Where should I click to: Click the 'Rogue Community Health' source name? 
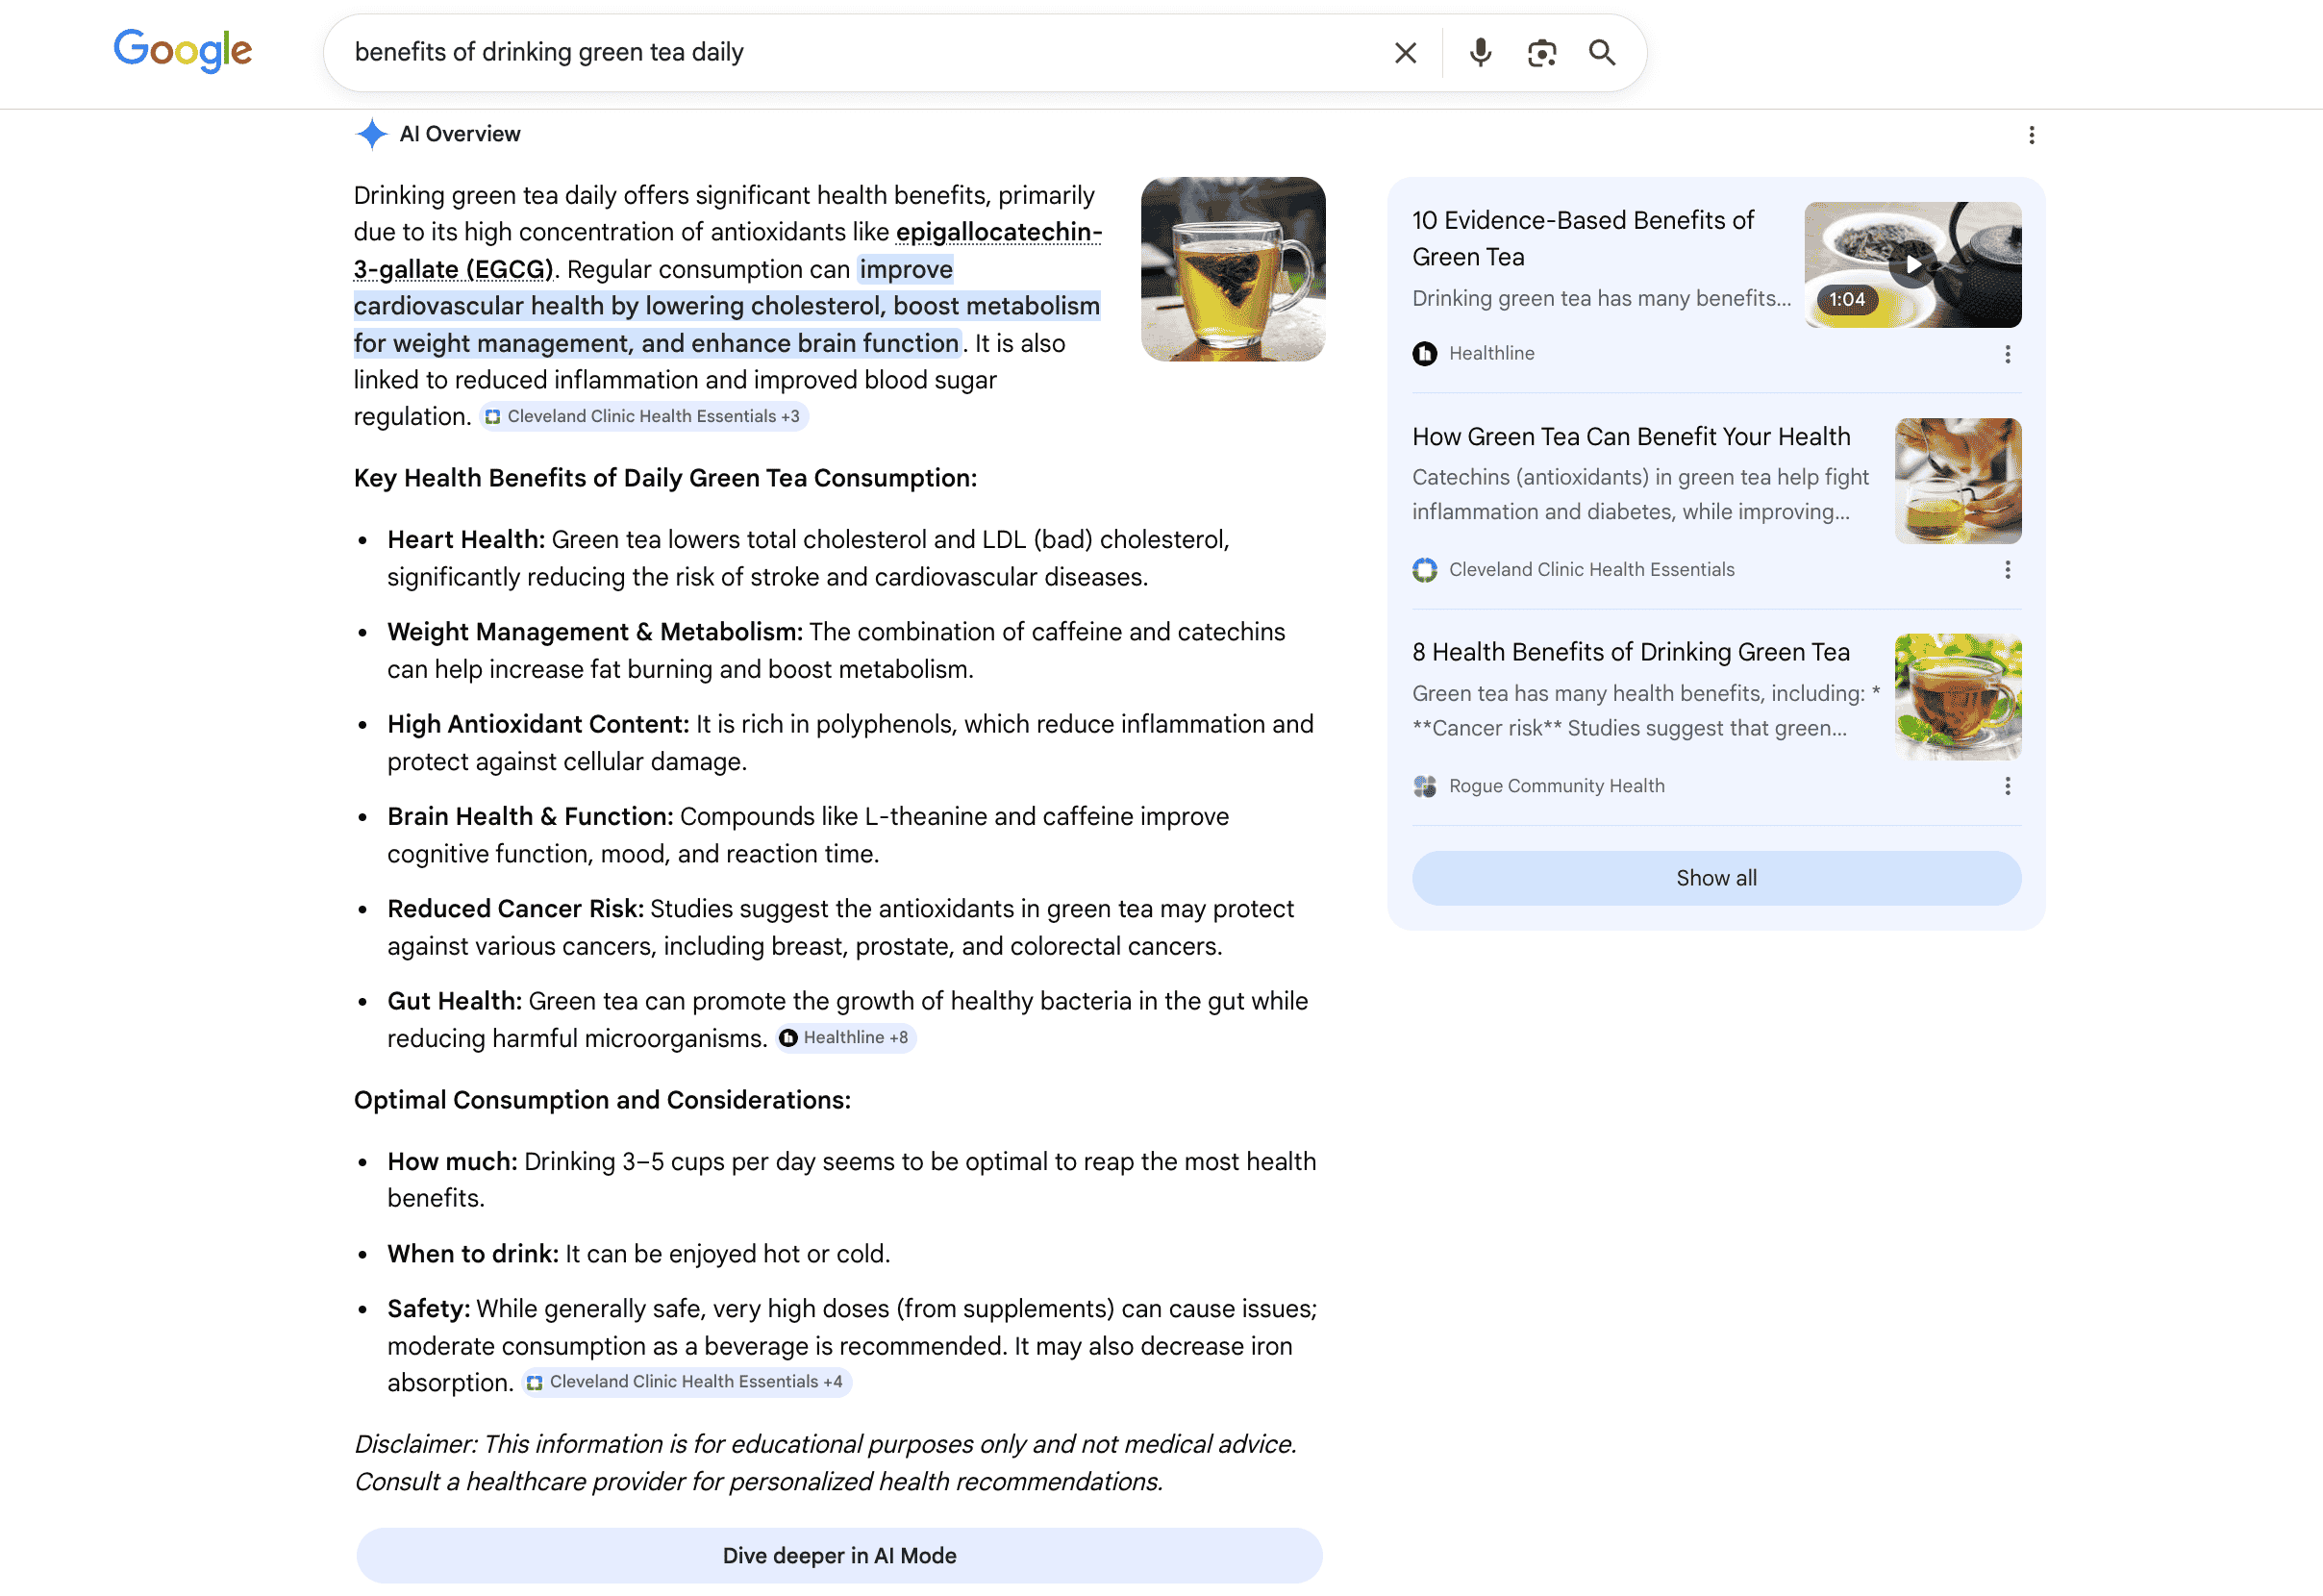[1556, 786]
